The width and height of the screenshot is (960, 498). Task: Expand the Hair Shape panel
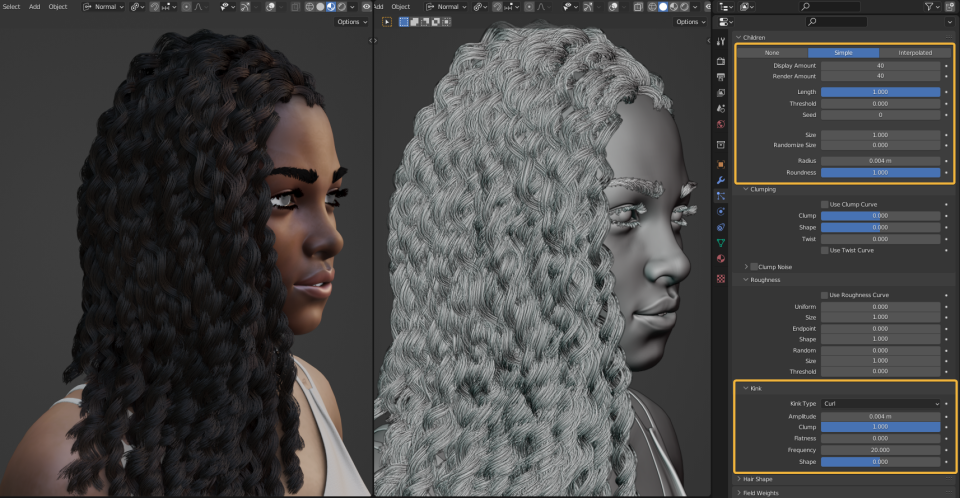(757, 479)
